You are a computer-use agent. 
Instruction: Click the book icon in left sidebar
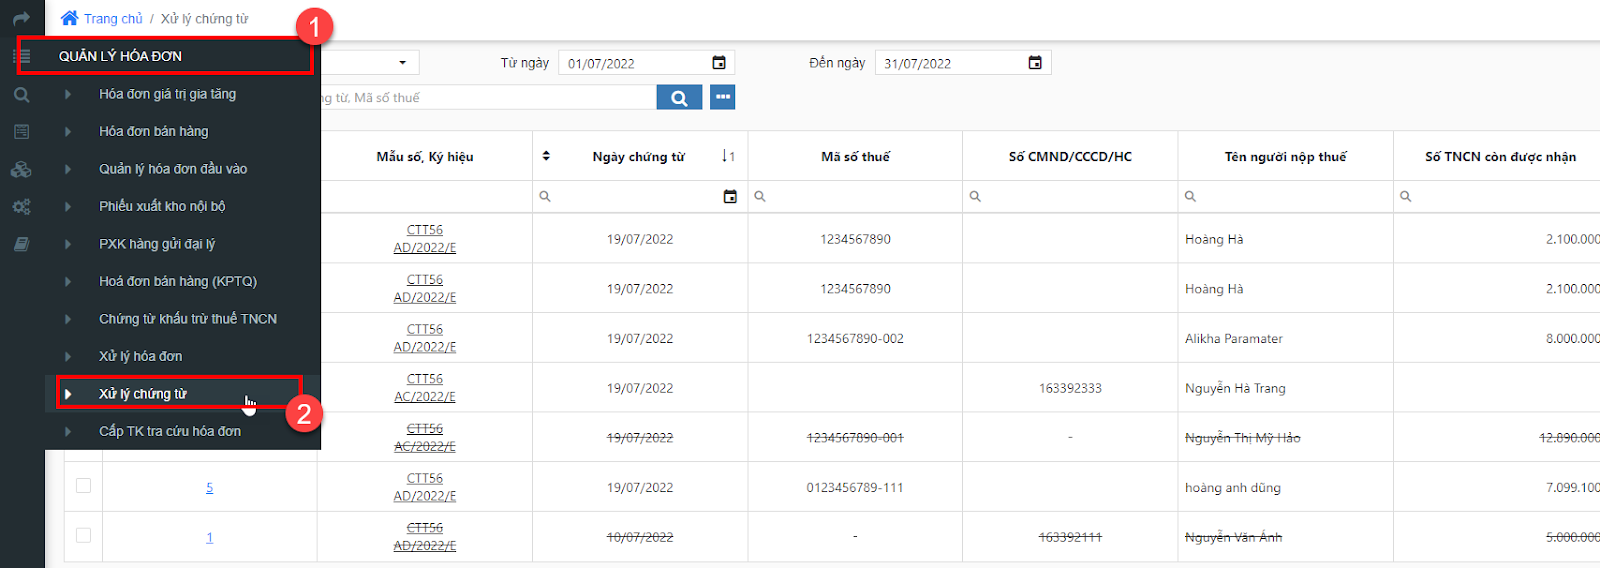[21, 244]
